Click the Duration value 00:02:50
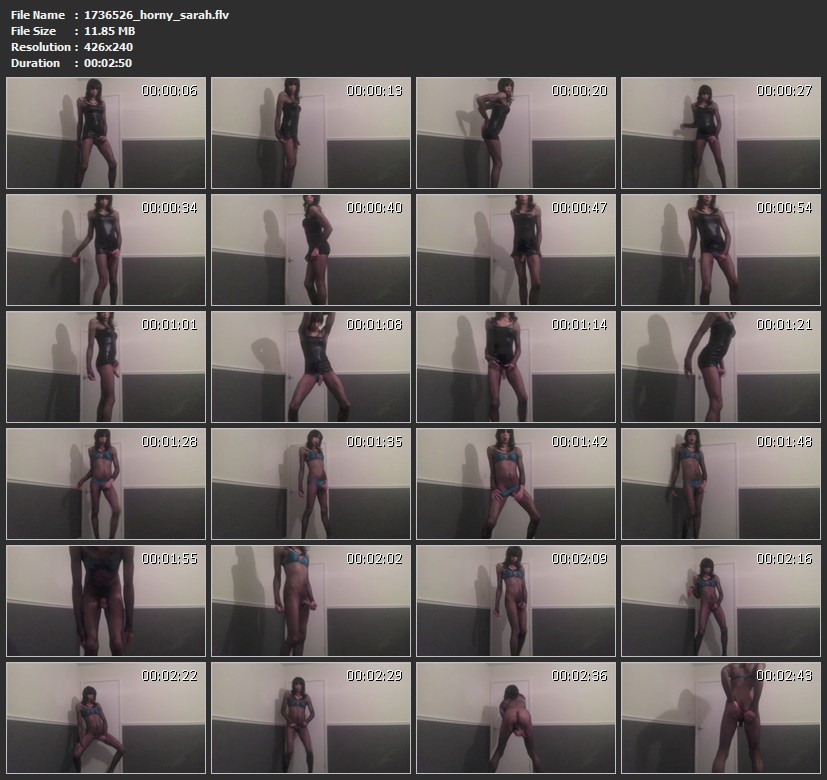 click(107, 63)
